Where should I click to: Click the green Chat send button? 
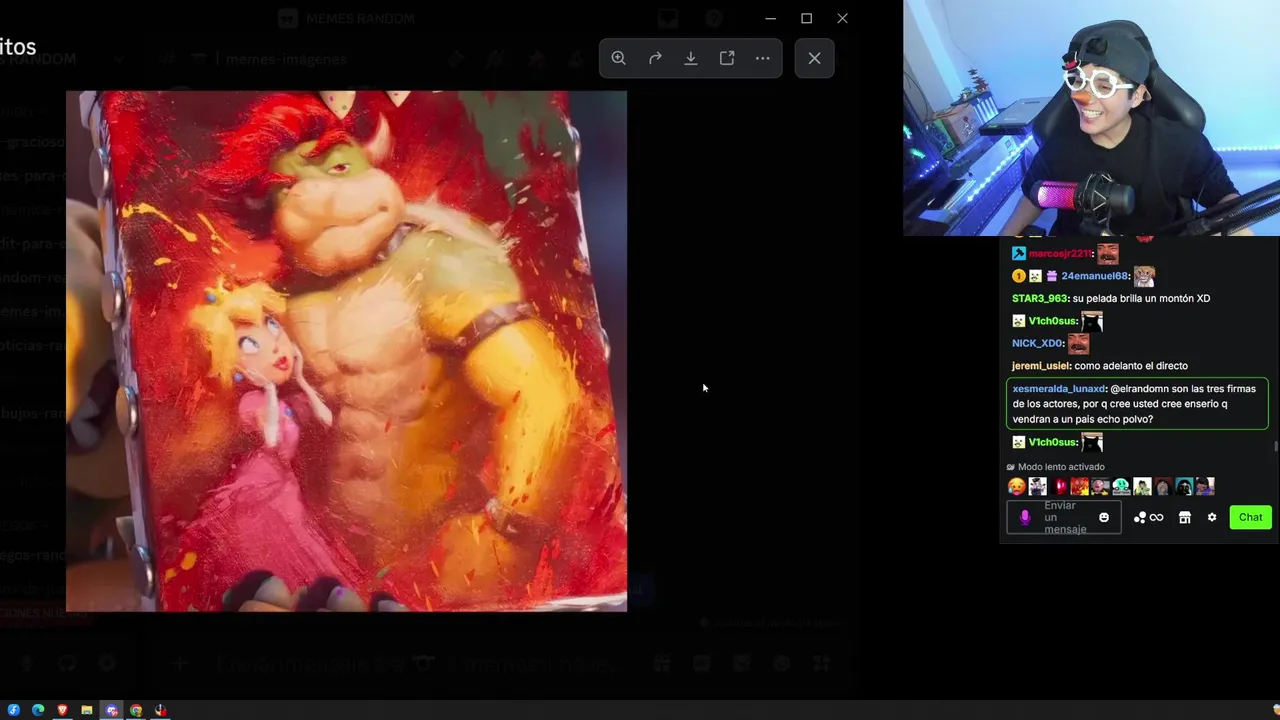pyautogui.click(x=1251, y=517)
